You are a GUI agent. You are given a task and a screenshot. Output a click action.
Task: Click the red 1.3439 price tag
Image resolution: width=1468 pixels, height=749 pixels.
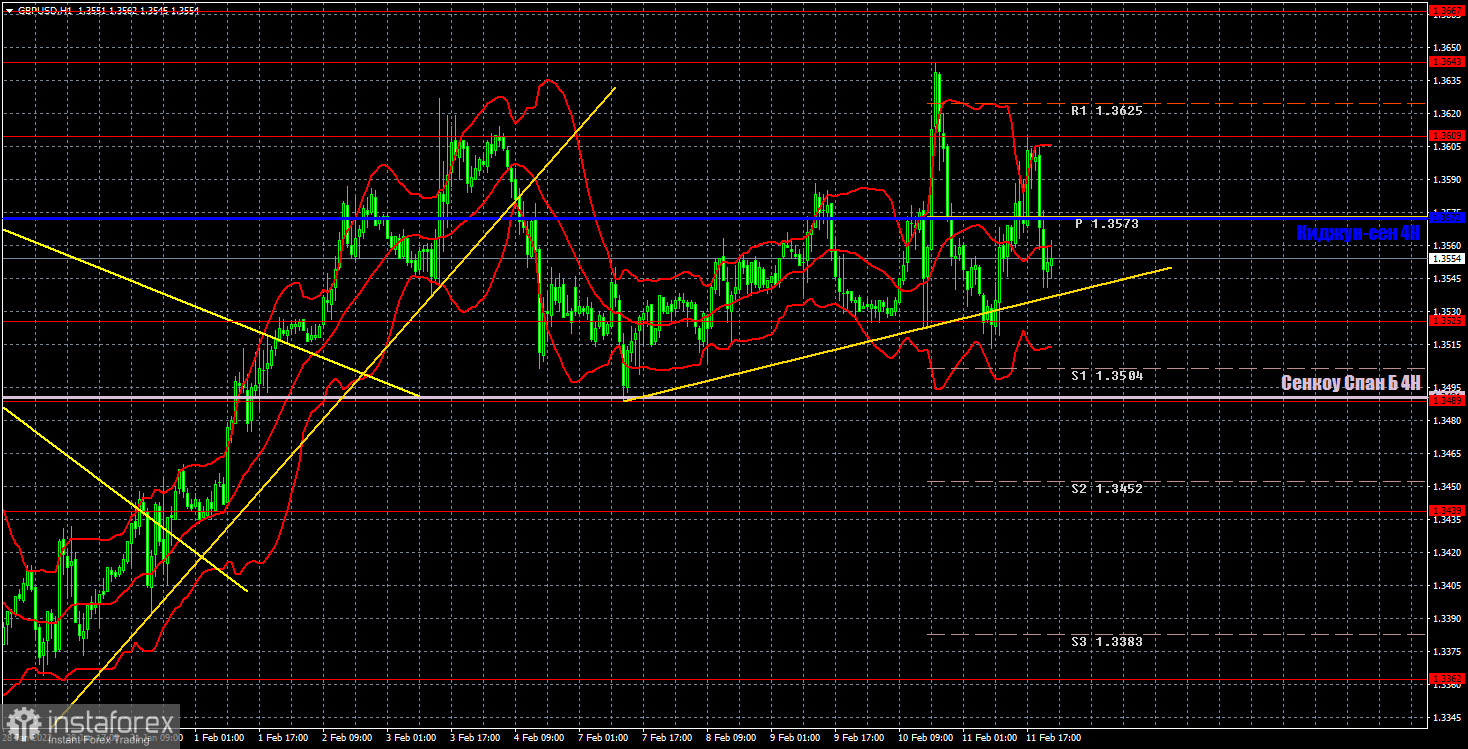click(x=1447, y=511)
